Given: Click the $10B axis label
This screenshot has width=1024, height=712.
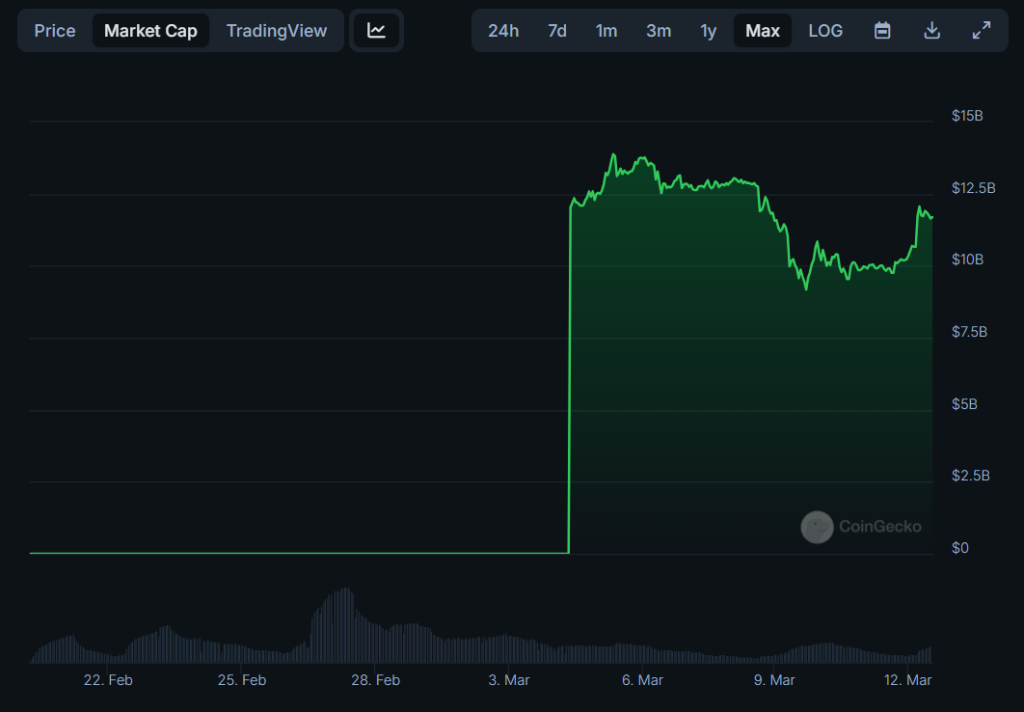Looking at the screenshot, I should pos(967,260).
